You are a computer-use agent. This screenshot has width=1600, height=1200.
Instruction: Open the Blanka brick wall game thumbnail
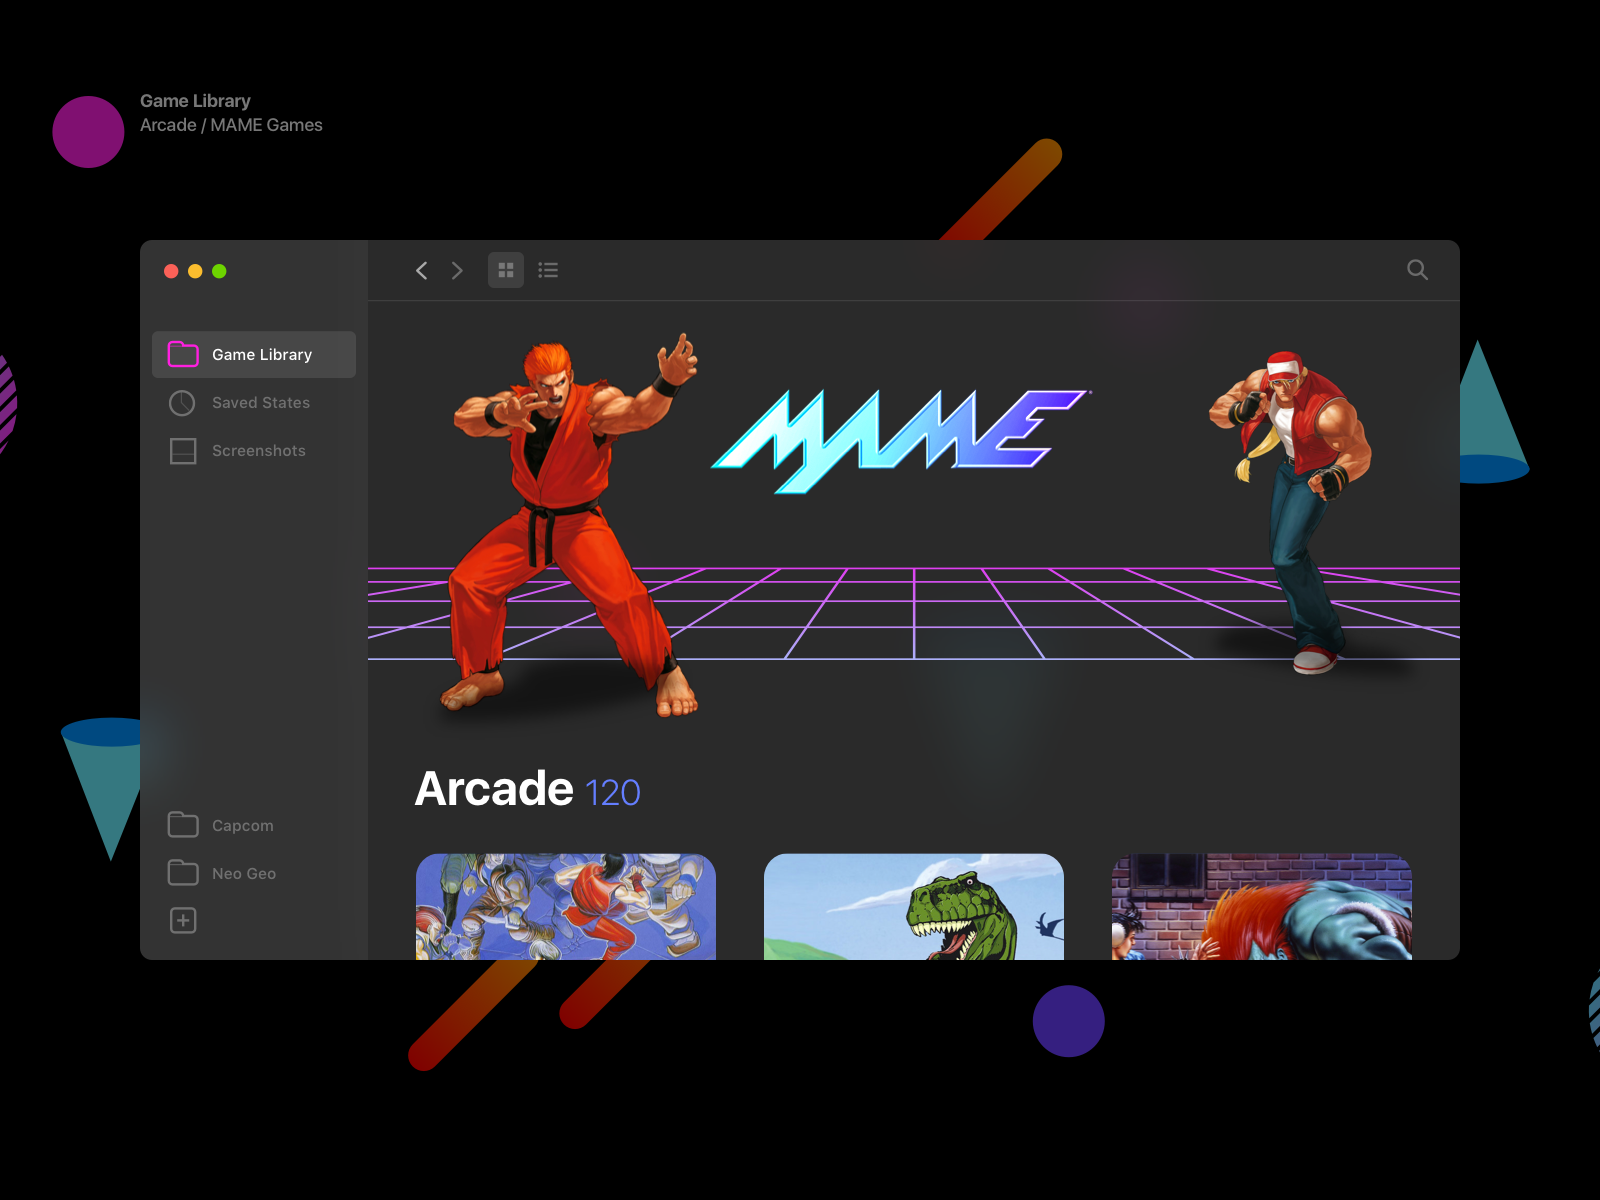[x=1262, y=907]
